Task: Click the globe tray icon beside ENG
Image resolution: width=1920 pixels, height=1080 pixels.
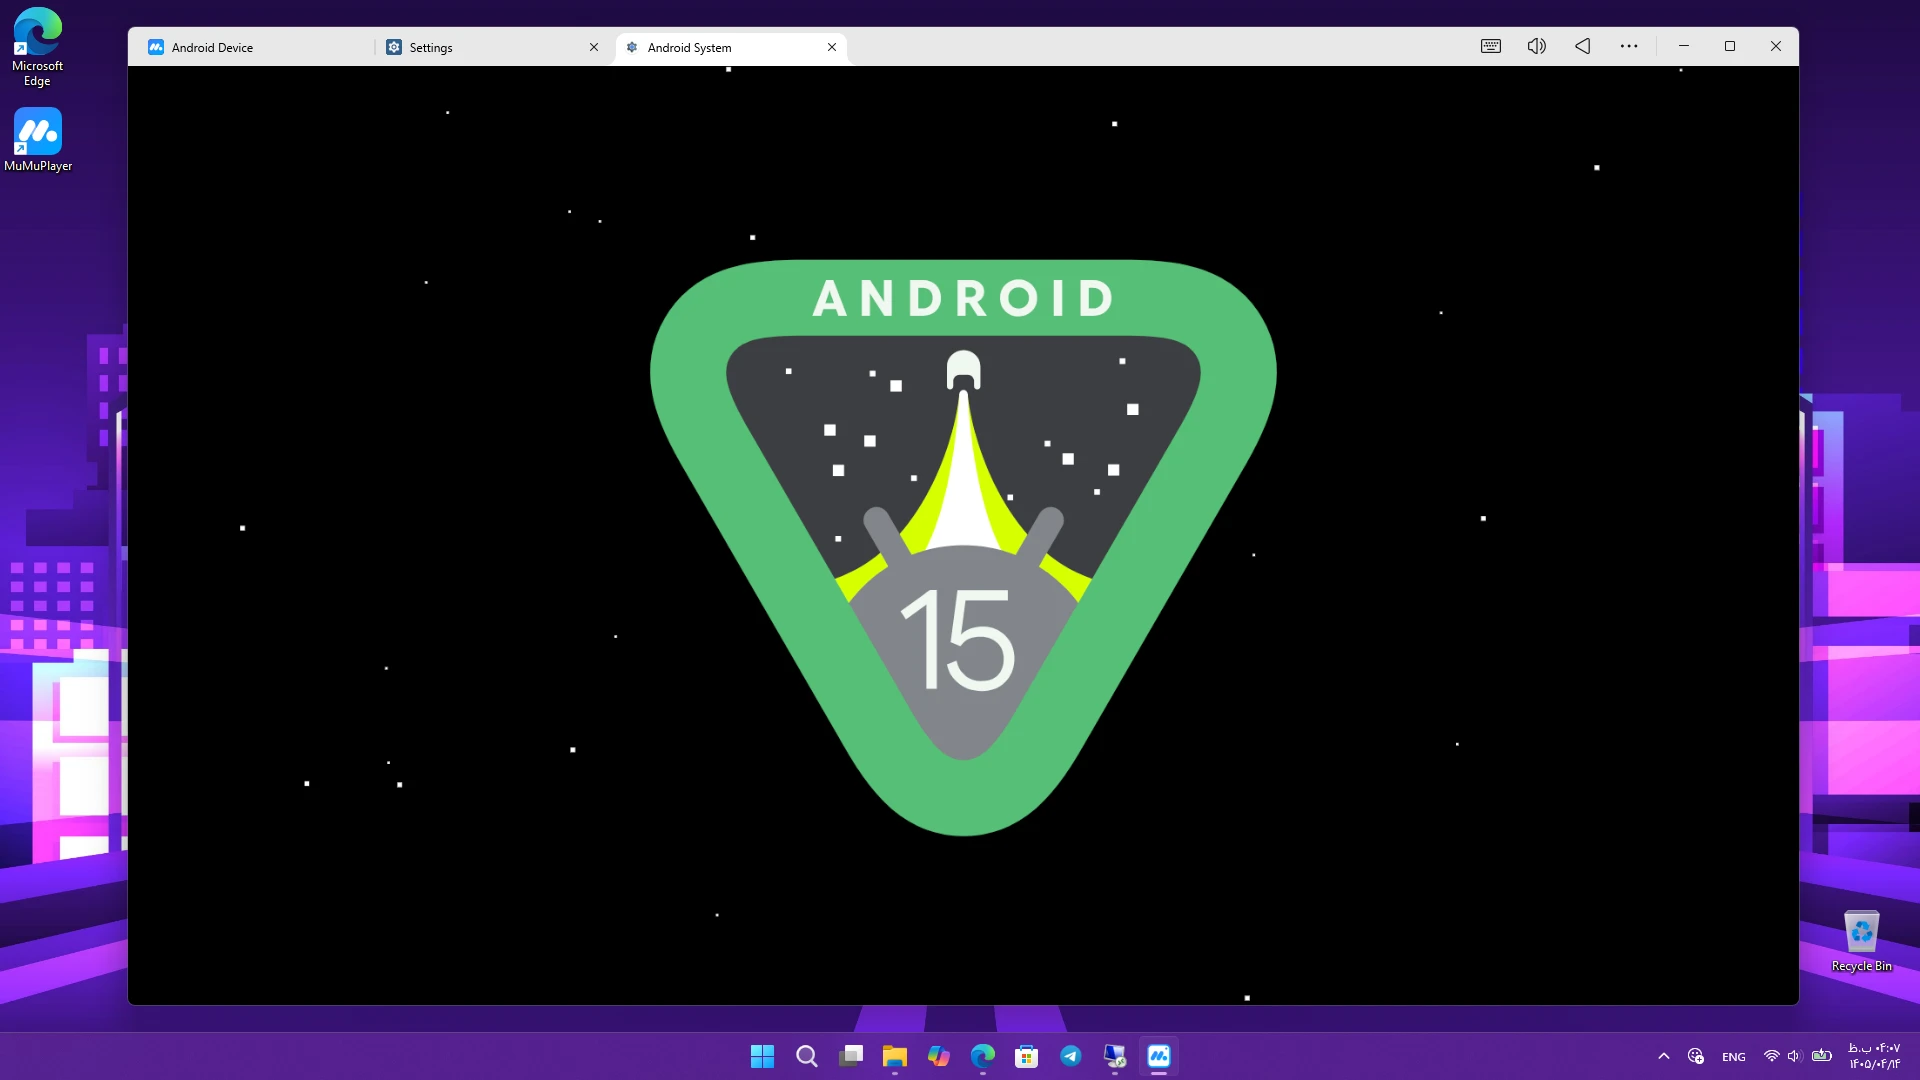Action: click(1696, 1056)
